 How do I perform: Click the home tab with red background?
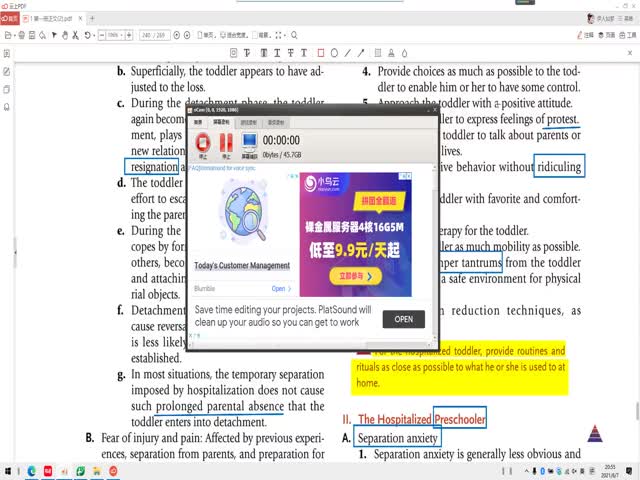tap(10, 18)
